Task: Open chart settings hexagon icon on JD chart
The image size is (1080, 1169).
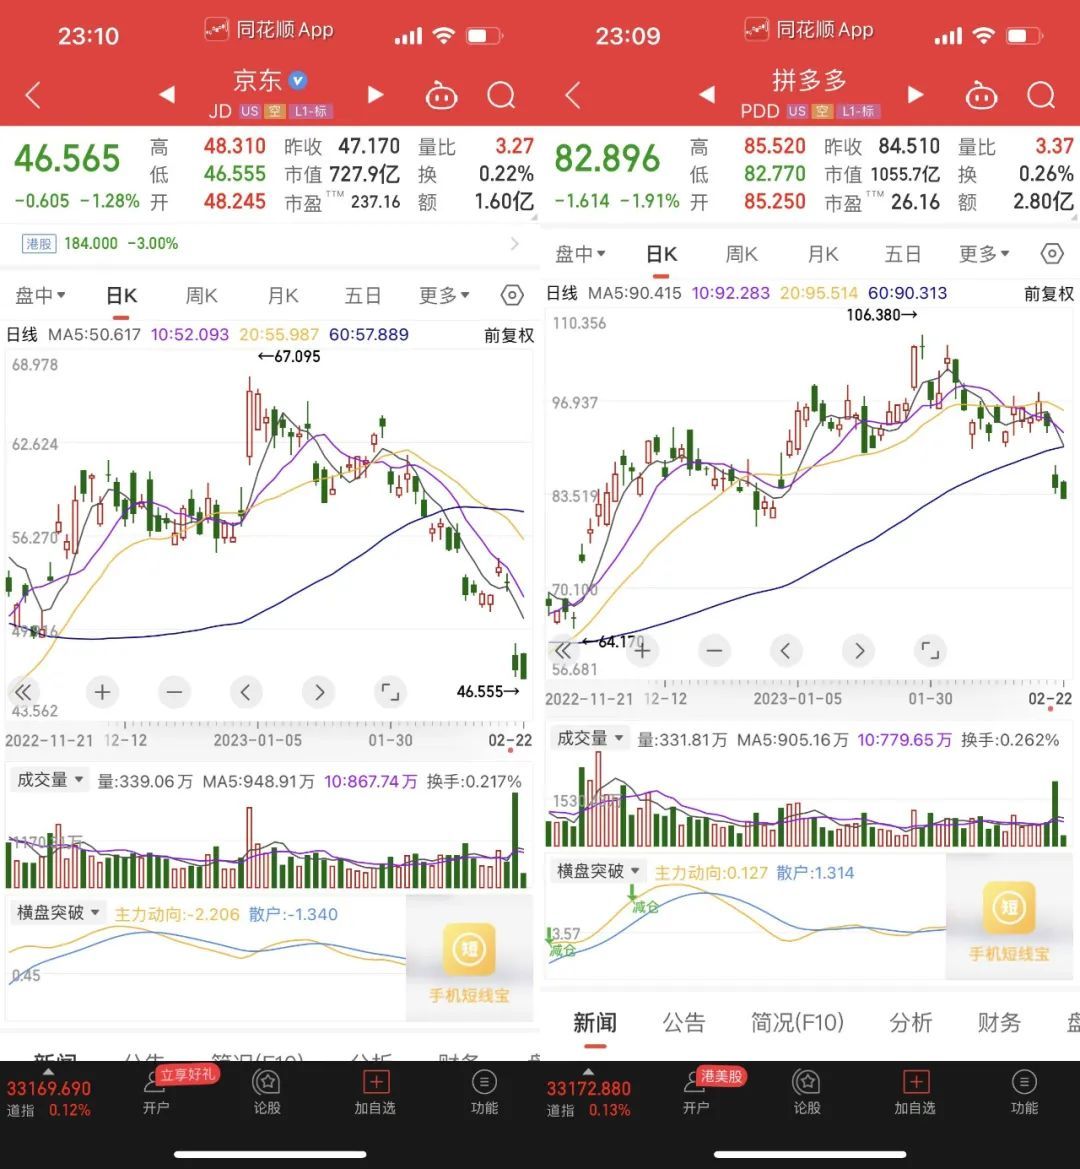Action: point(511,296)
